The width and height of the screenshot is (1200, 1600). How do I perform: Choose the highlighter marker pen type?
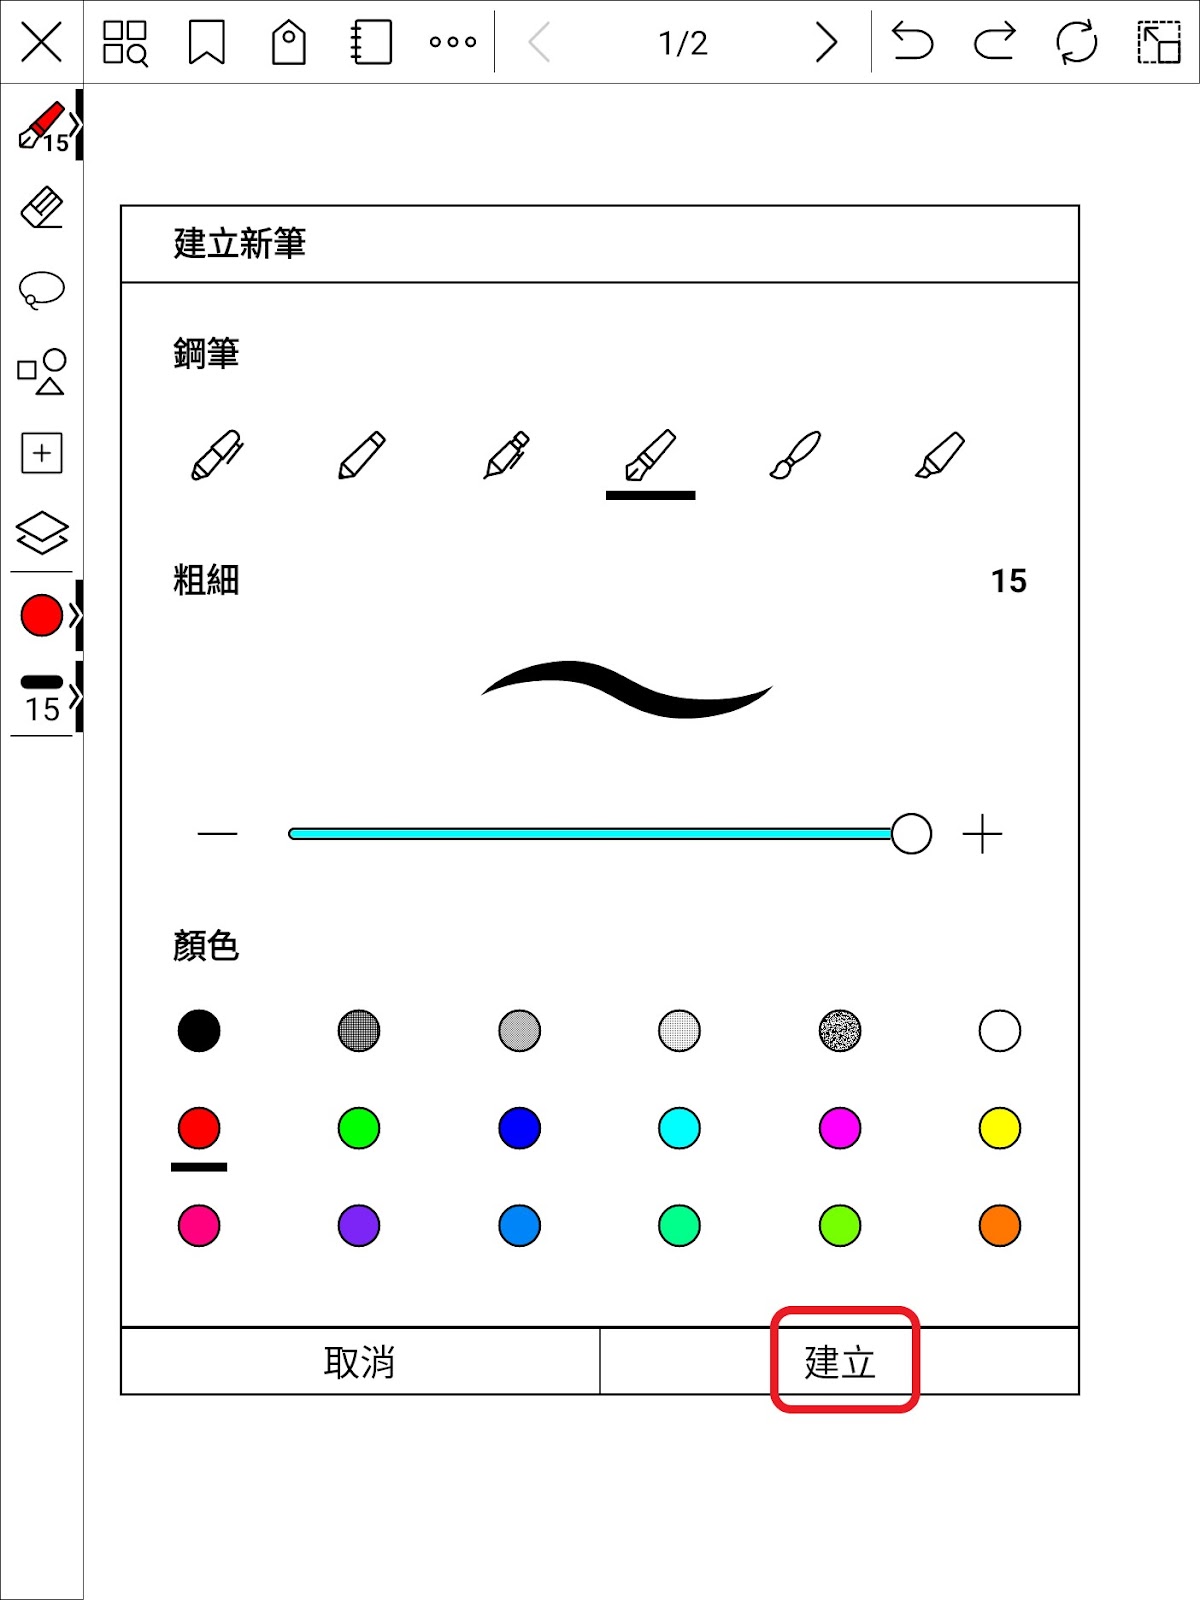tap(940, 455)
